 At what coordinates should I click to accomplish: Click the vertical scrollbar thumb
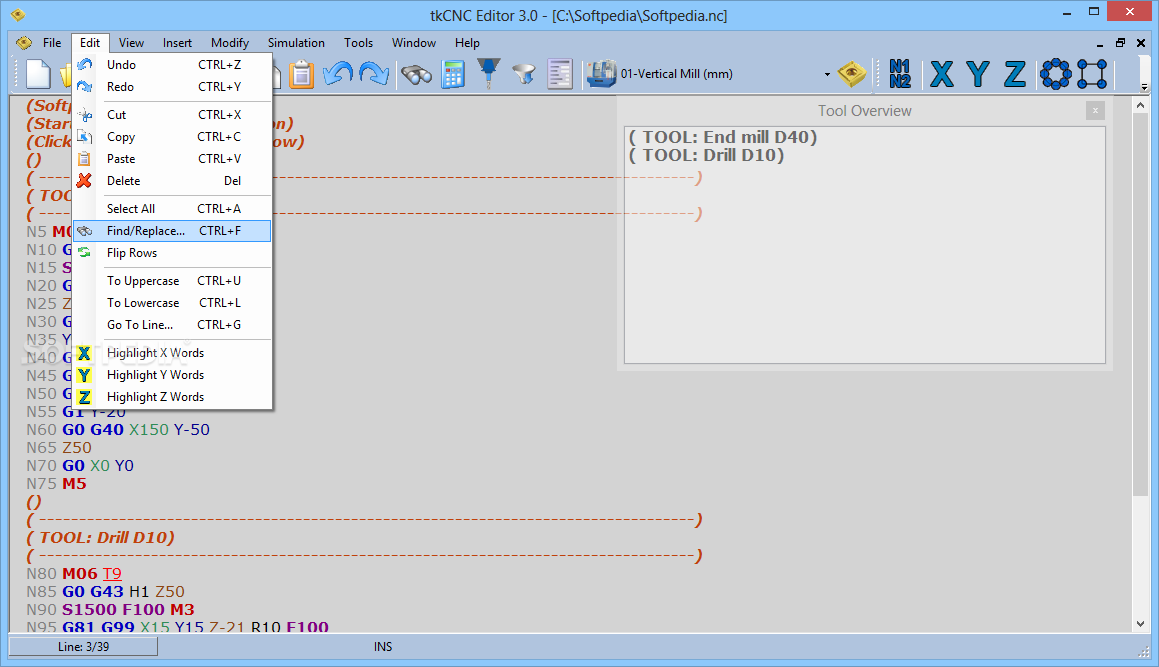click(x=1141, y=305)
